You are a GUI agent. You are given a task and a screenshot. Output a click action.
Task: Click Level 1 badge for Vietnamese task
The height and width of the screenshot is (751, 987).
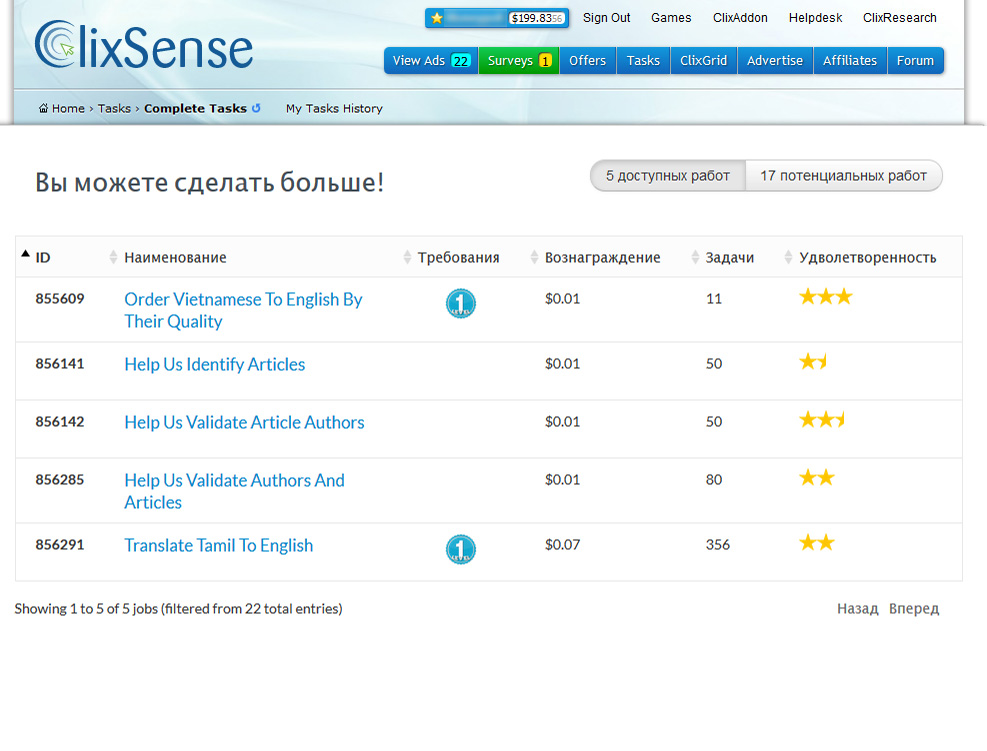[461, 303]
